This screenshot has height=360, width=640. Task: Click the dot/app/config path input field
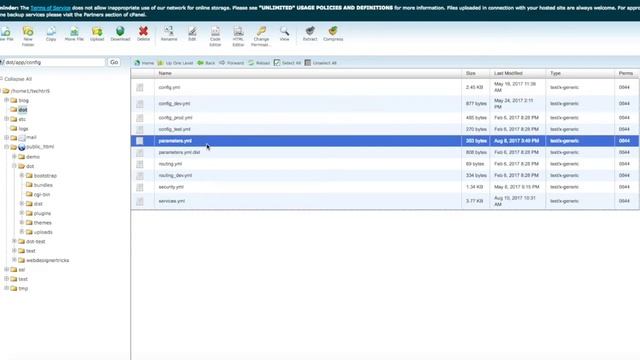tap(53, 62)
